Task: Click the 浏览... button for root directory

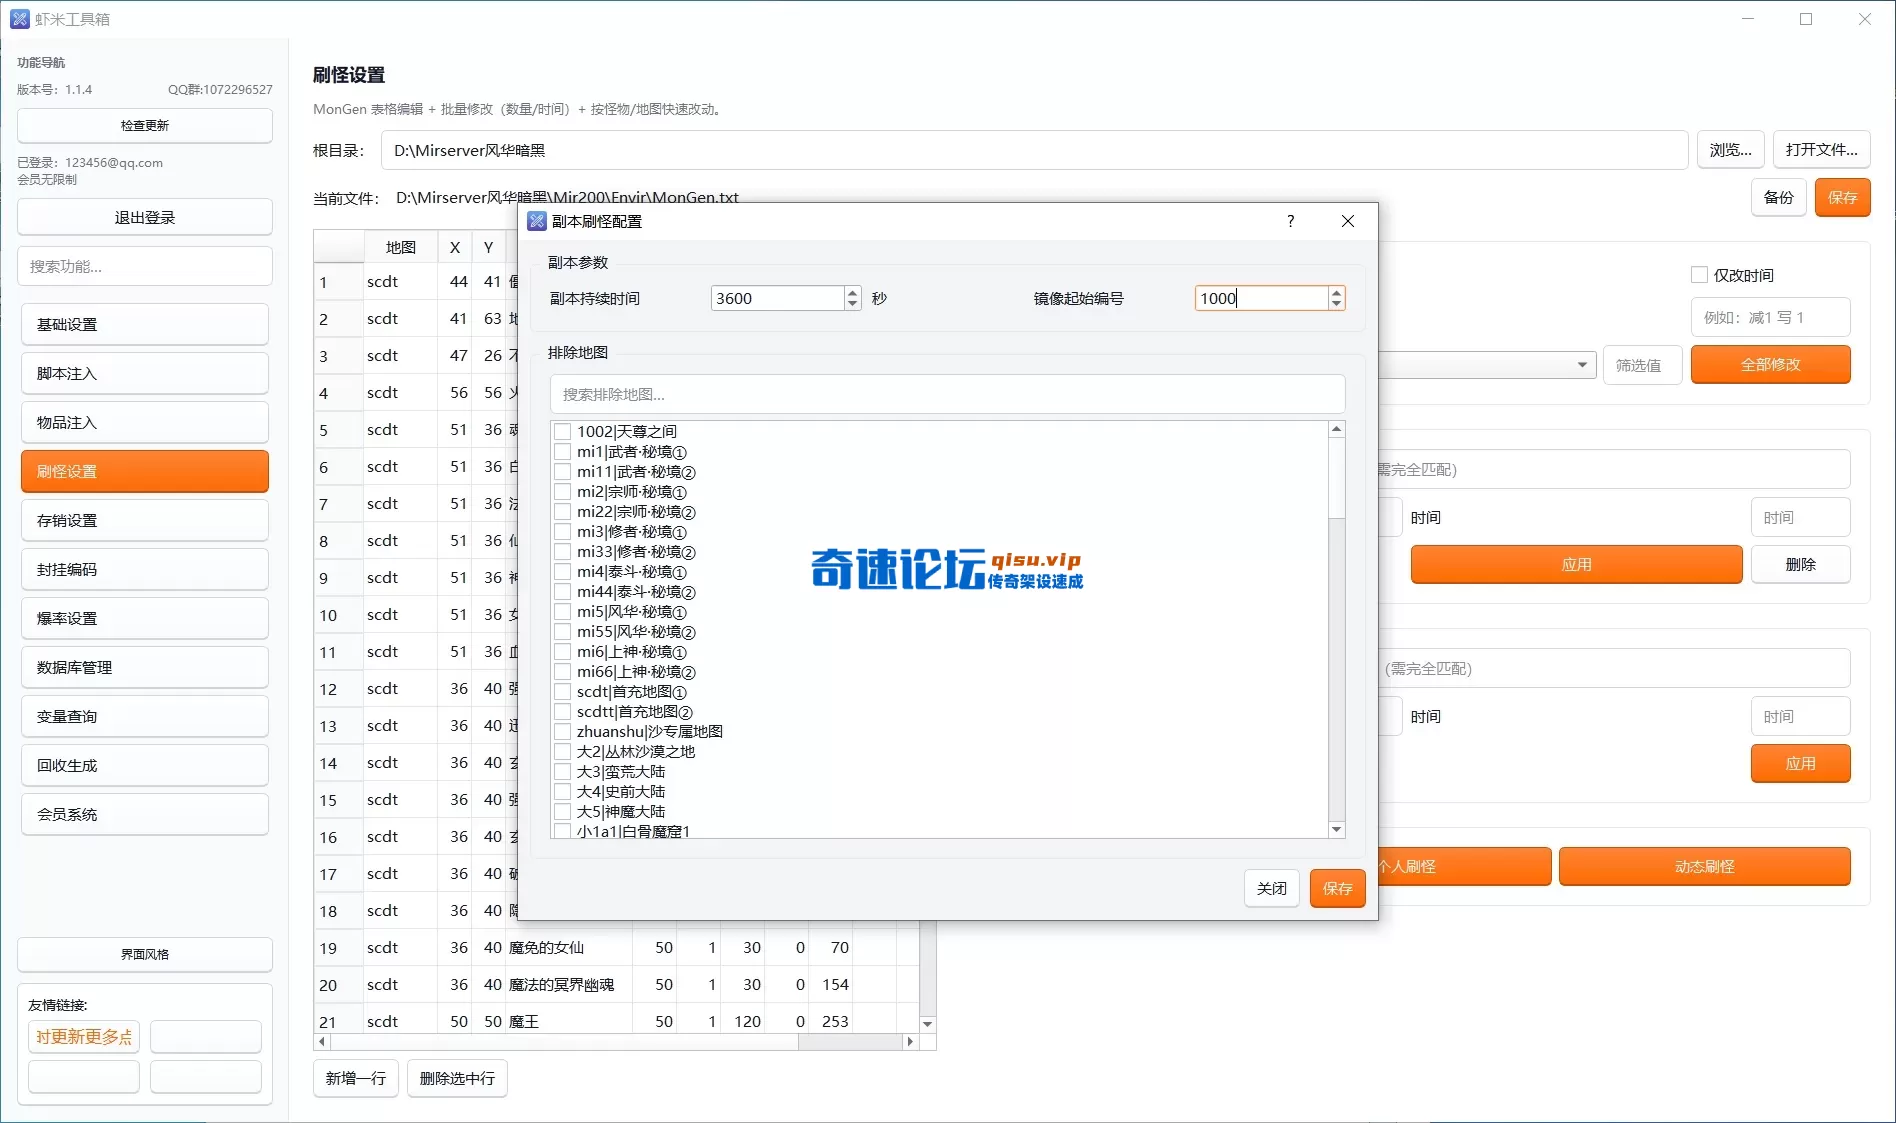Action: pos(1729,150)
